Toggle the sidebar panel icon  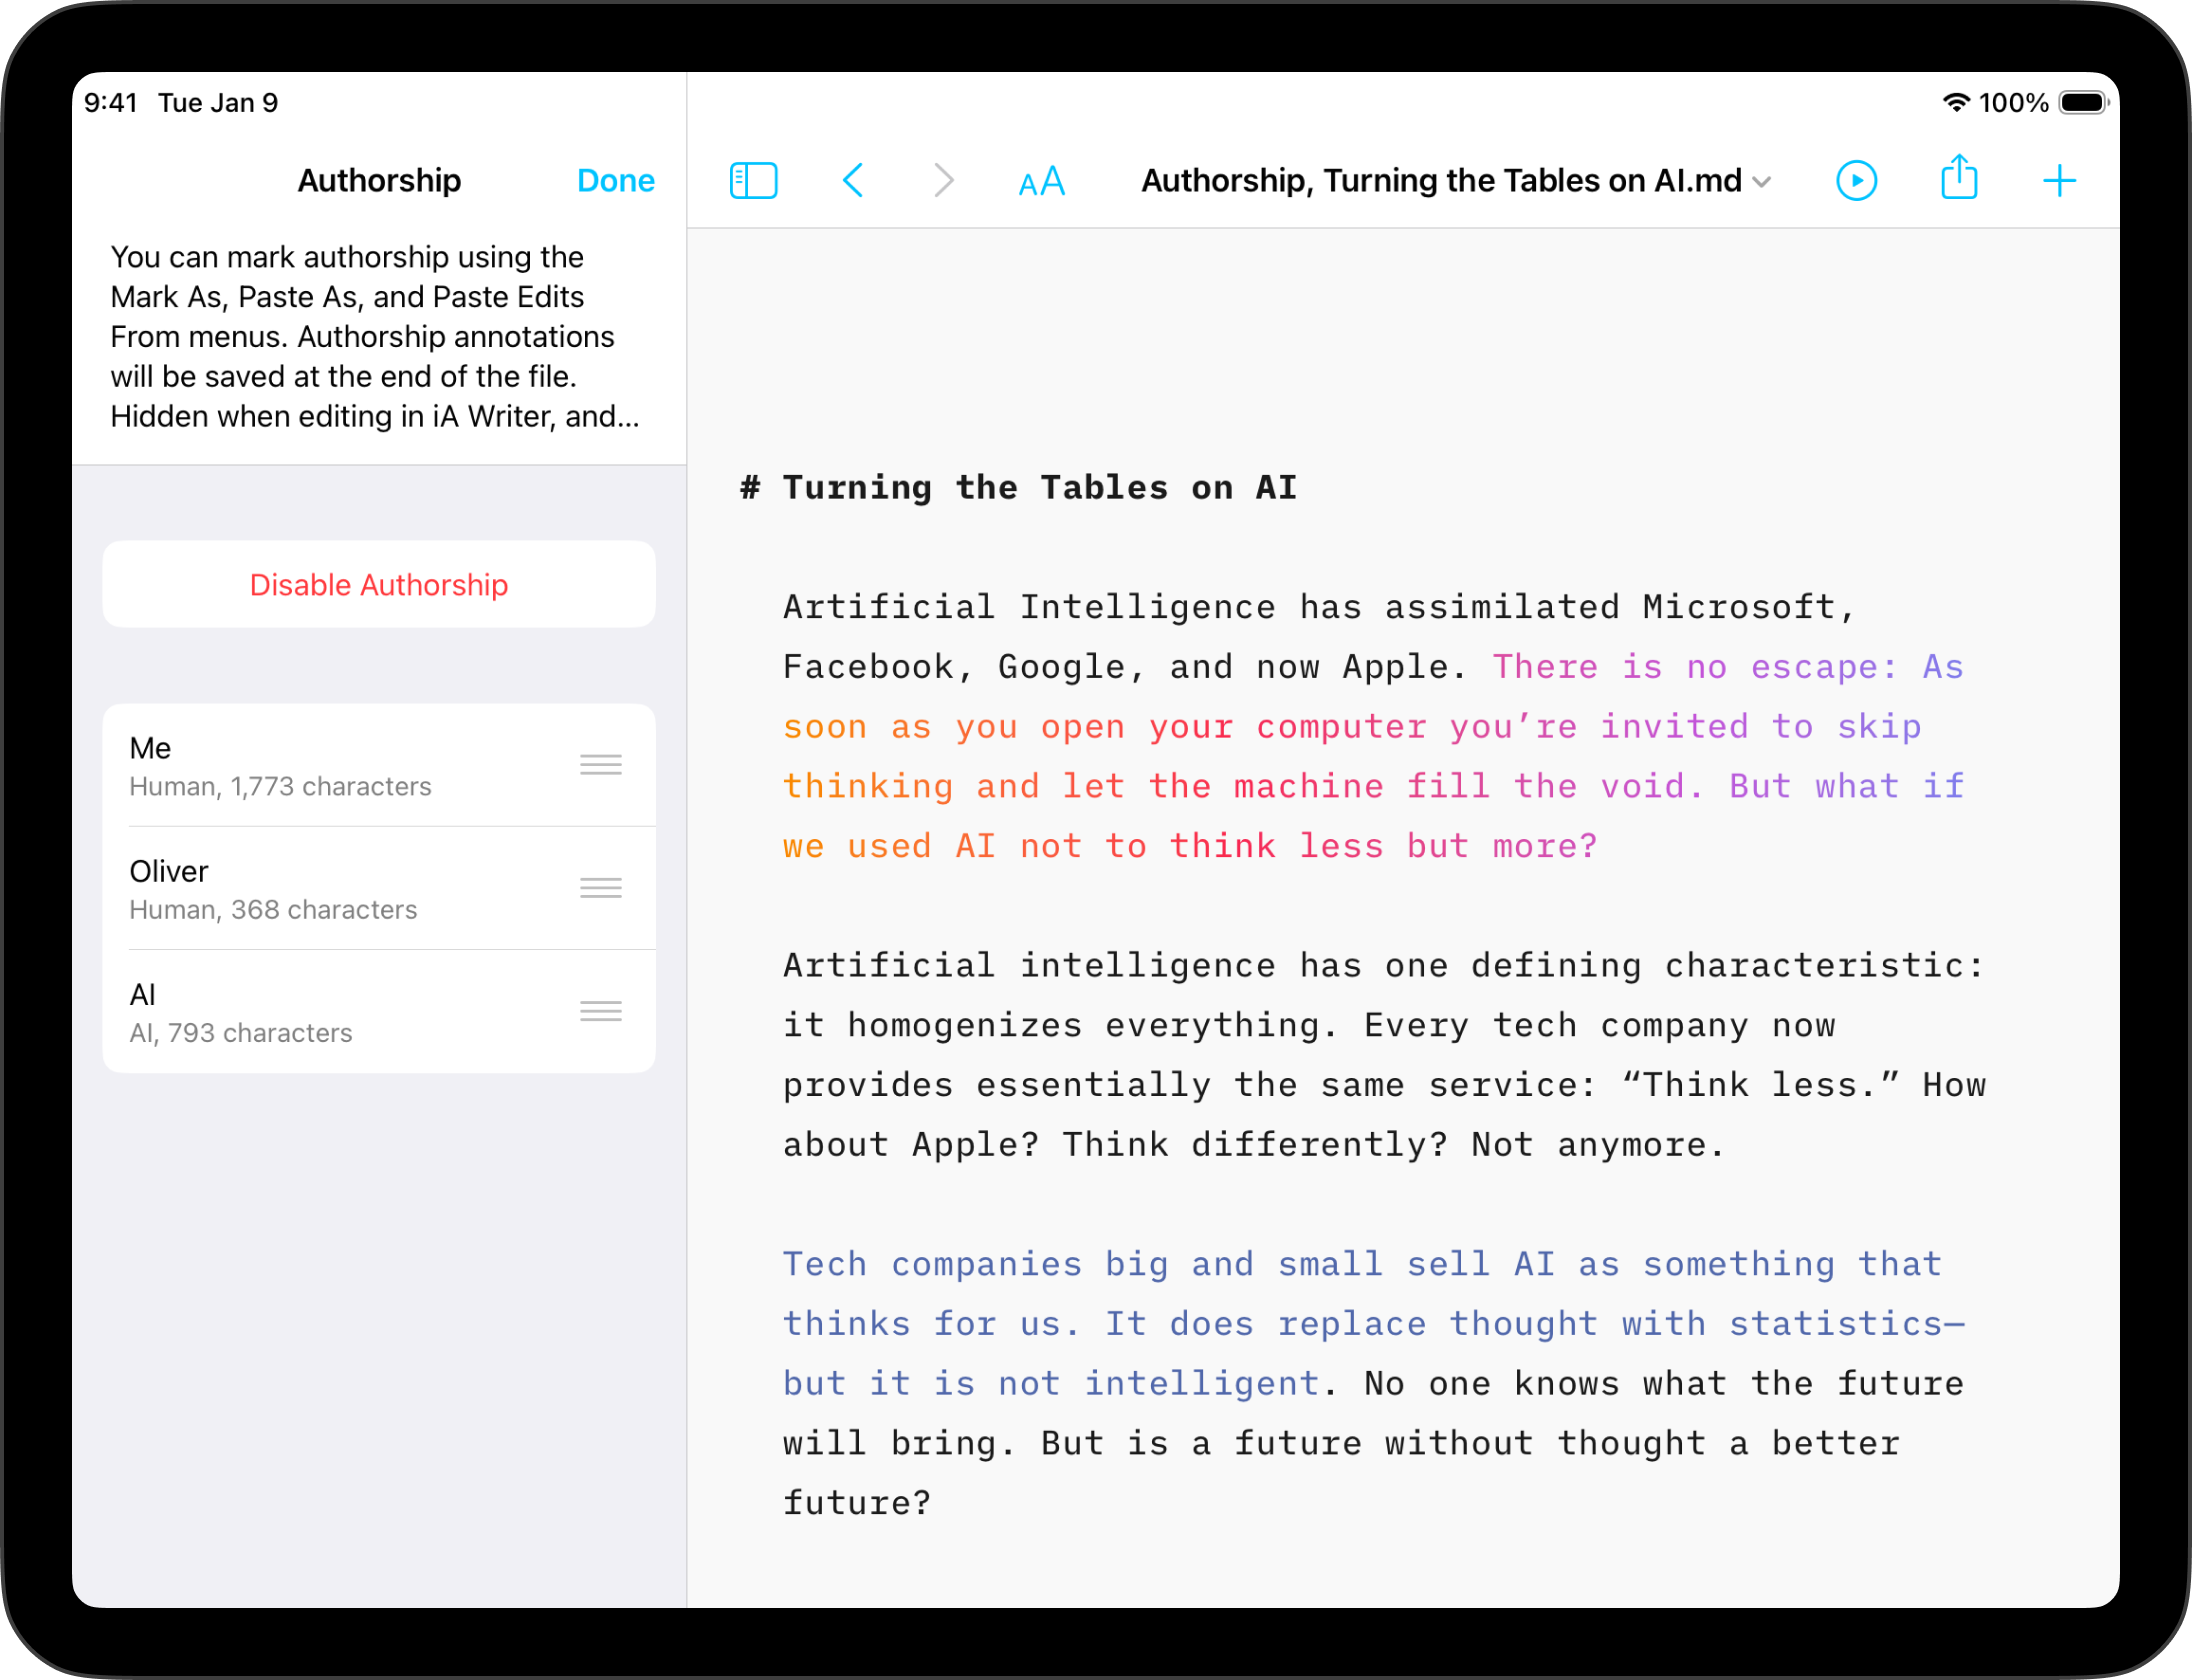click(753, 181)
